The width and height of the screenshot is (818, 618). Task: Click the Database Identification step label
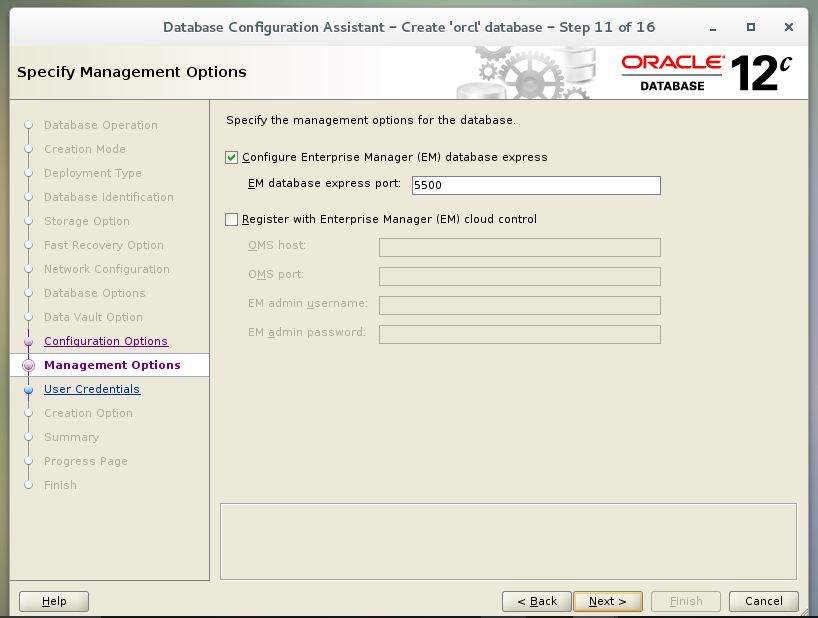pos(109,197)
